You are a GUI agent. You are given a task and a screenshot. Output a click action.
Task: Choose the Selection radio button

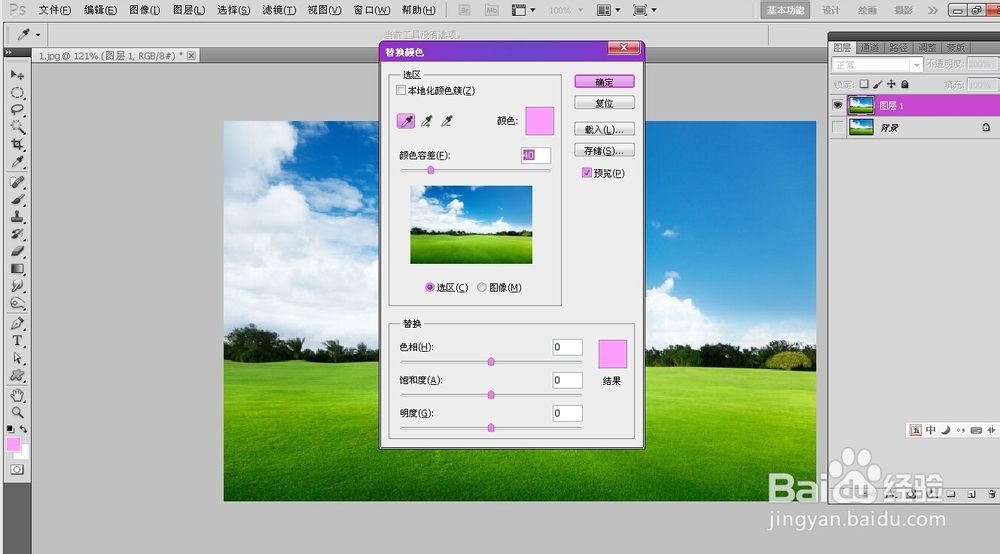429,288
